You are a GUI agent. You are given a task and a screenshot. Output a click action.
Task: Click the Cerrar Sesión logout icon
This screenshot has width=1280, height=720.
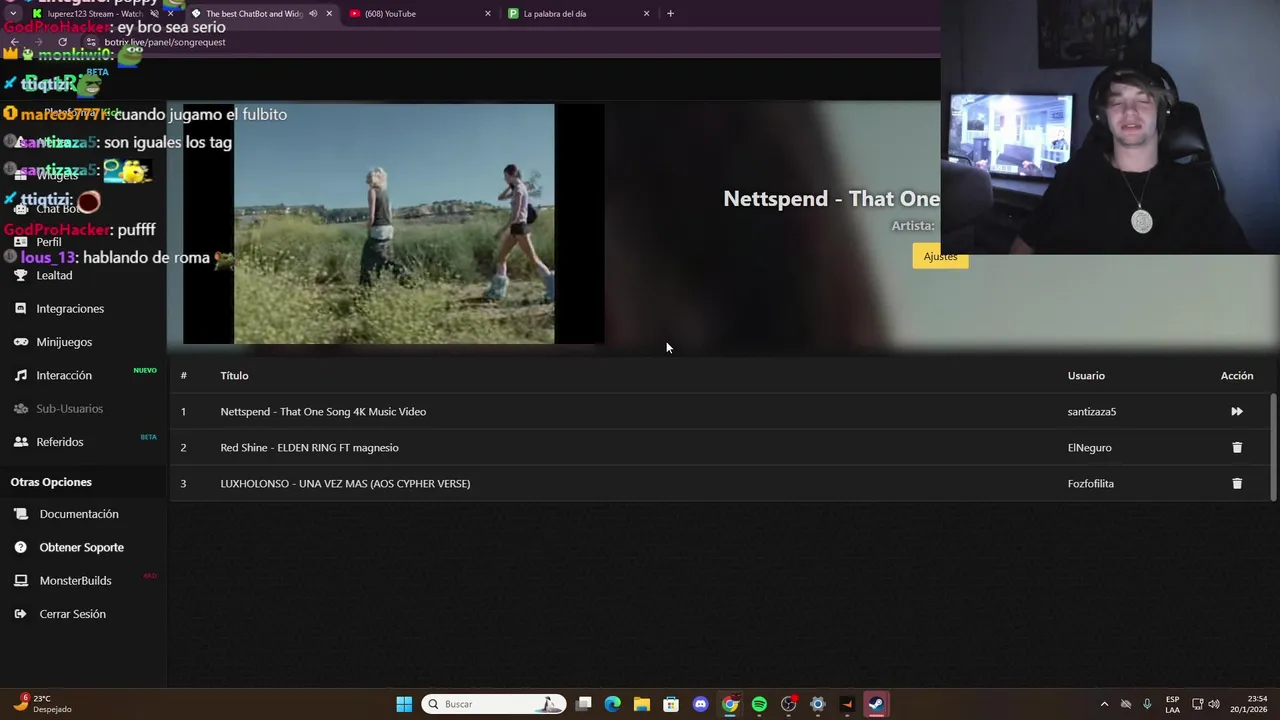tap(20, 614)
